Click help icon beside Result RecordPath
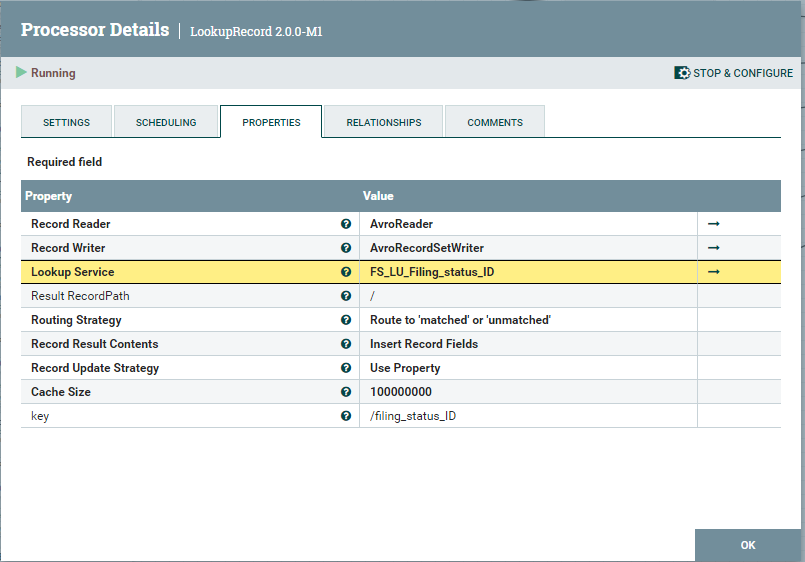The height and width of the screenshot is (562, 805). click(x=346, y=296)
